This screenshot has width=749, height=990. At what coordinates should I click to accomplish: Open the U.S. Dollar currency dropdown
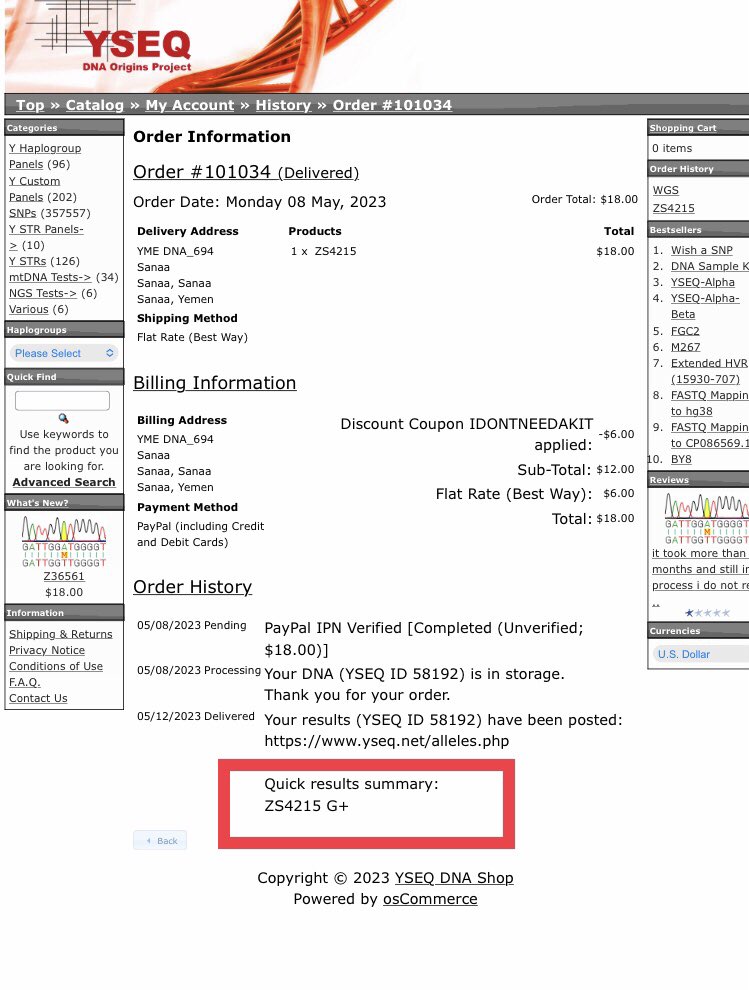pyautogui.click(x=700, y=654)
